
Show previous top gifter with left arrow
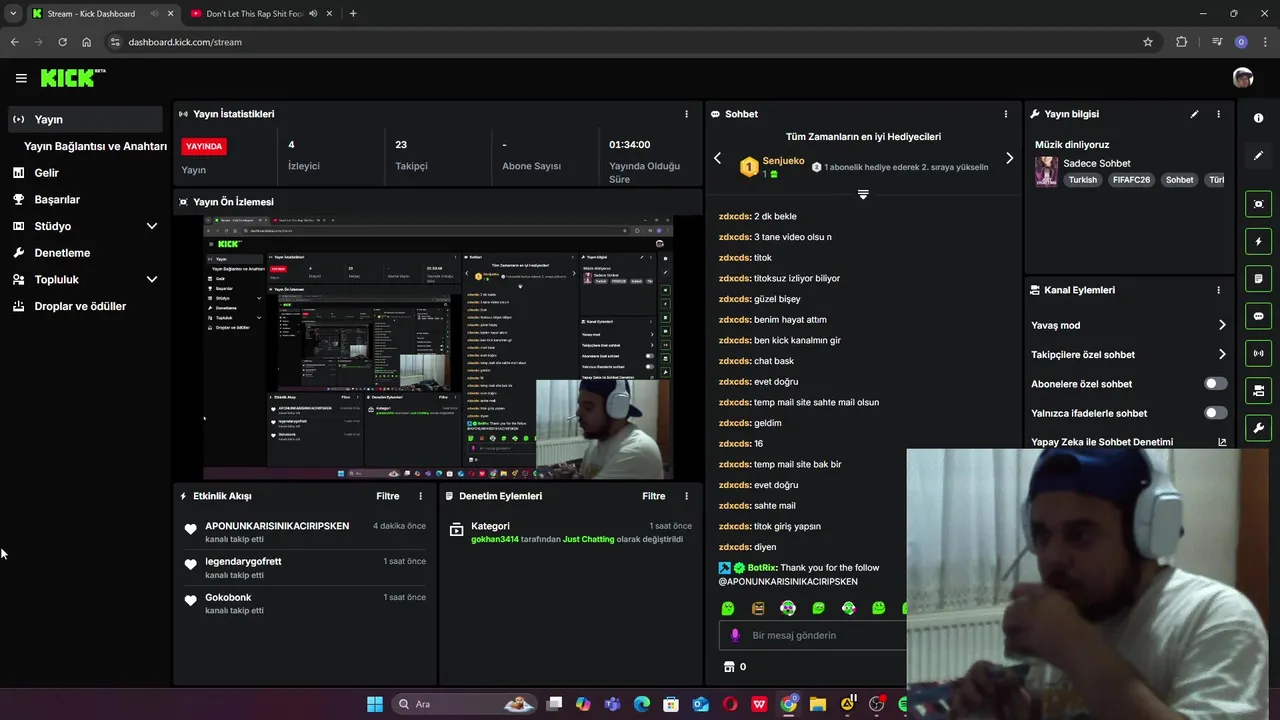pos(717,158)
